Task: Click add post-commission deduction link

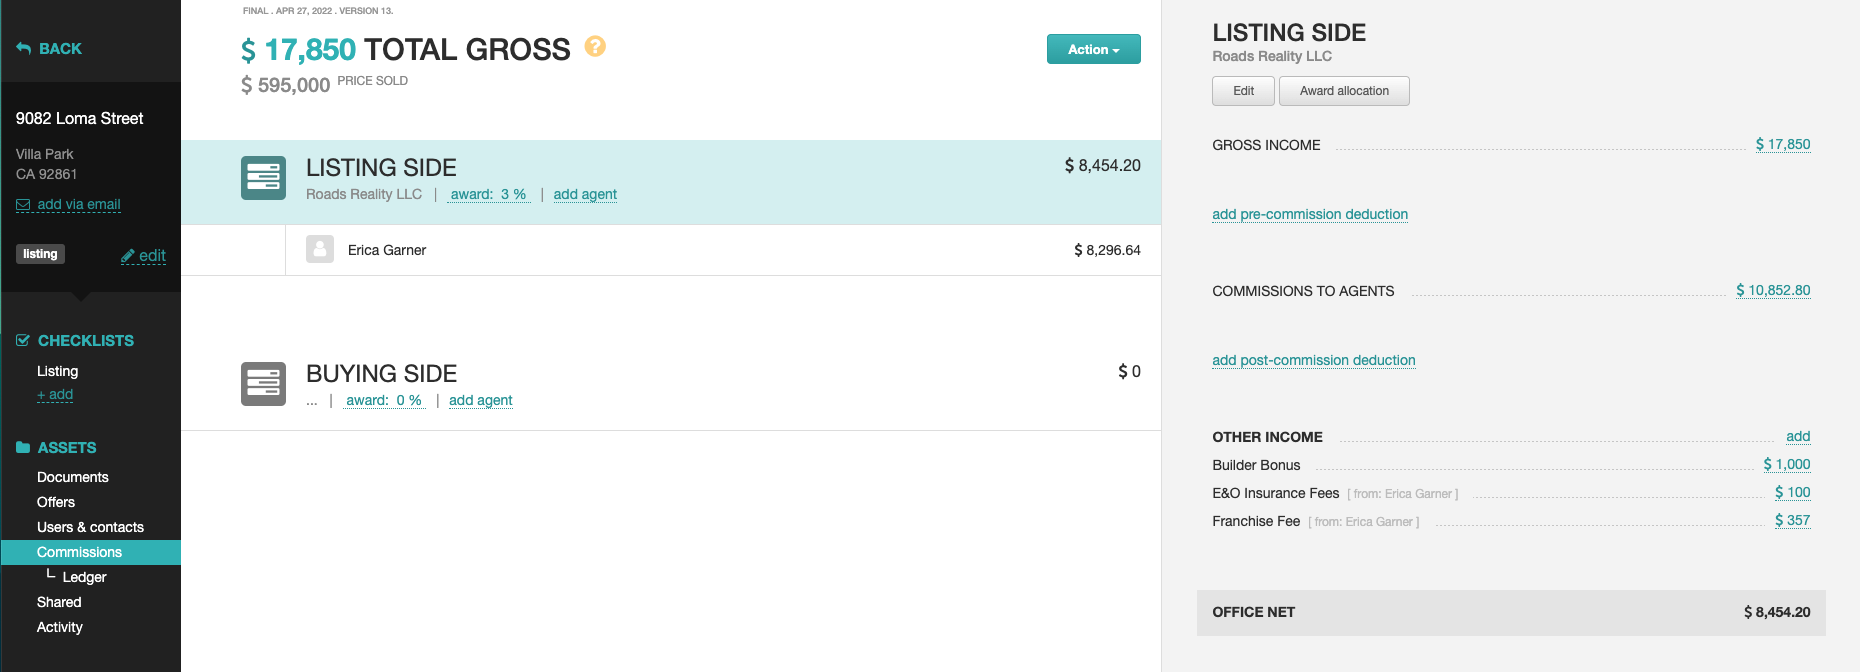Action: point(1314,360)
